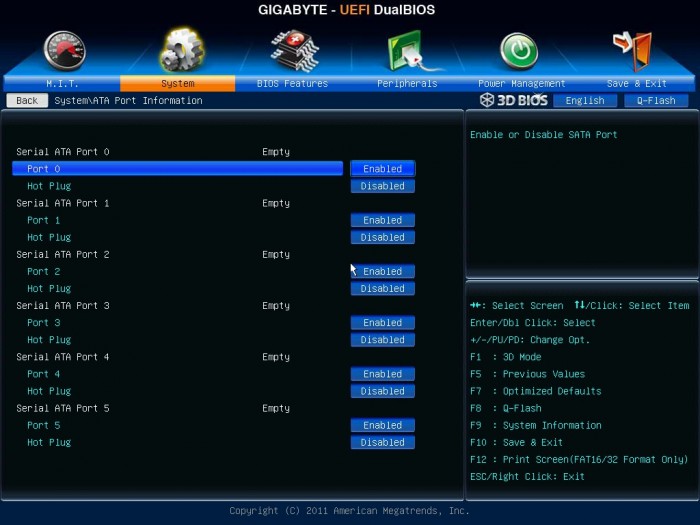700x525 pixels.
Task: Select the Port 1 setting label
Action: (43, 220)
